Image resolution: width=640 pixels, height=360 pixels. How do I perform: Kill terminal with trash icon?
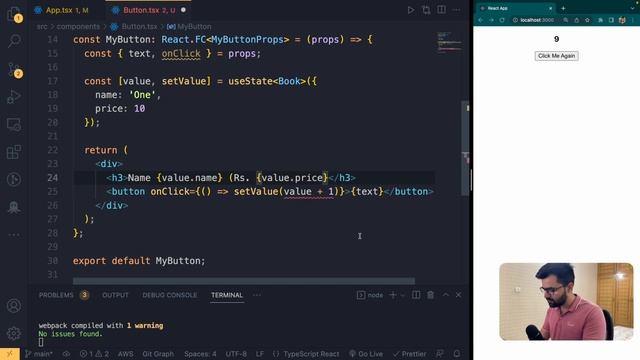click(x=431, y=295)
